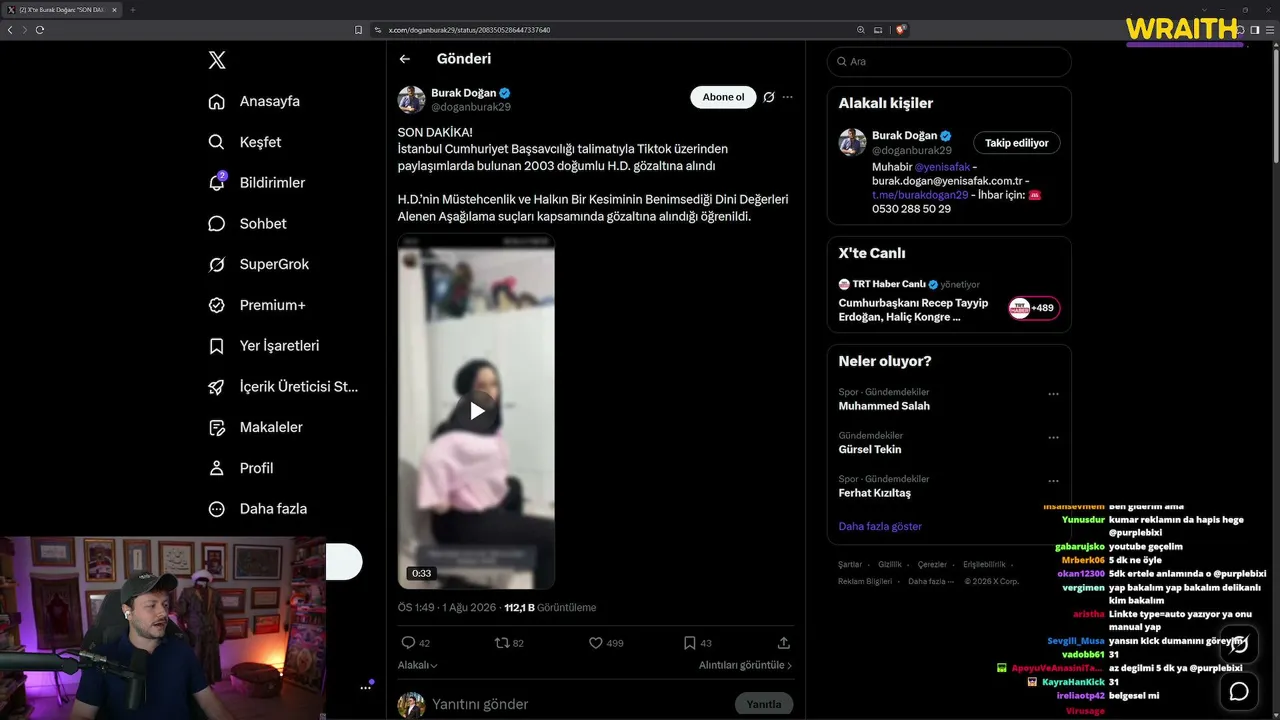Open the @yenisafak mention link
Screen dimensions: 1280x720
pyautogui.click(x=941, y=167)
